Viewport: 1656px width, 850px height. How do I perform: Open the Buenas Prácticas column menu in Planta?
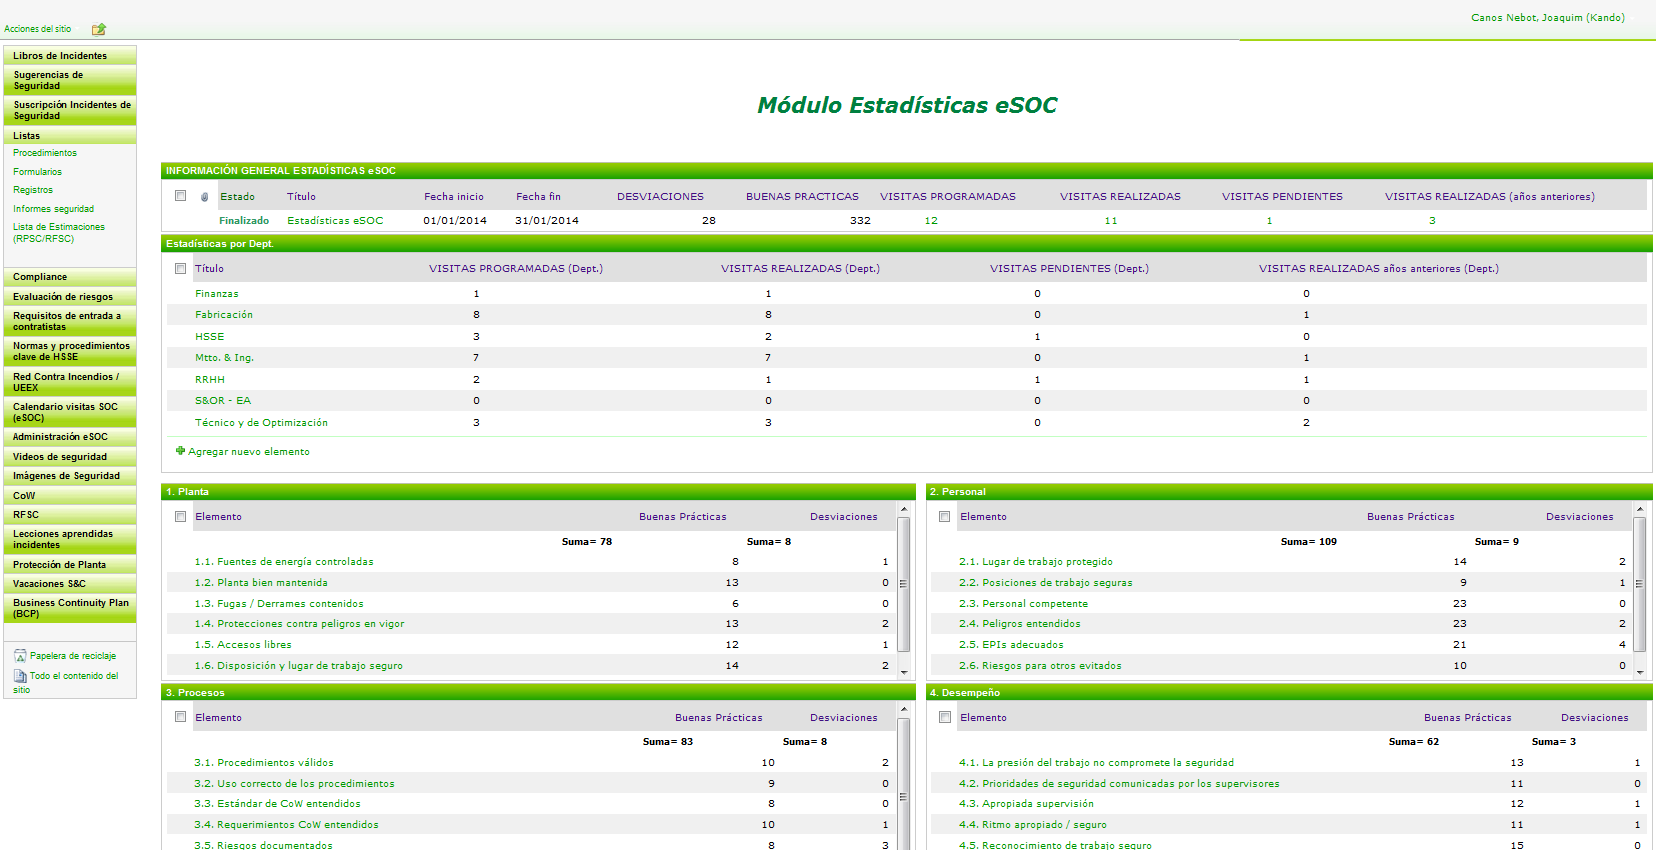(682, 517)
